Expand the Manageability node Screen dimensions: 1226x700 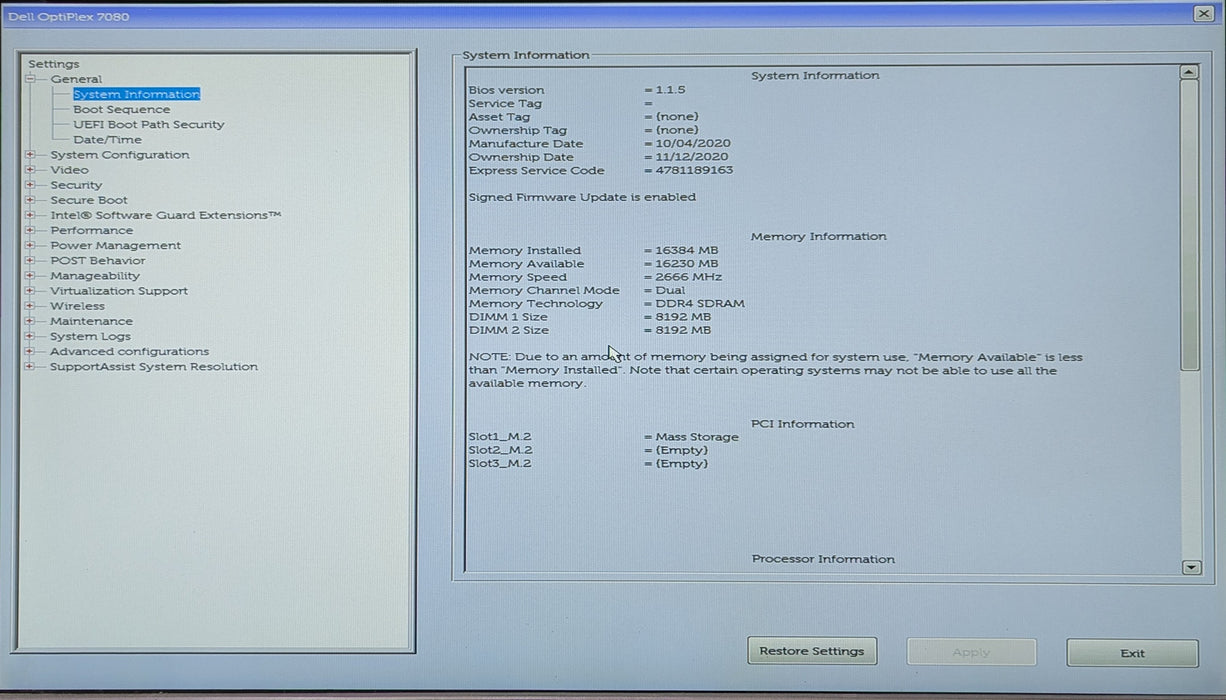30,276
